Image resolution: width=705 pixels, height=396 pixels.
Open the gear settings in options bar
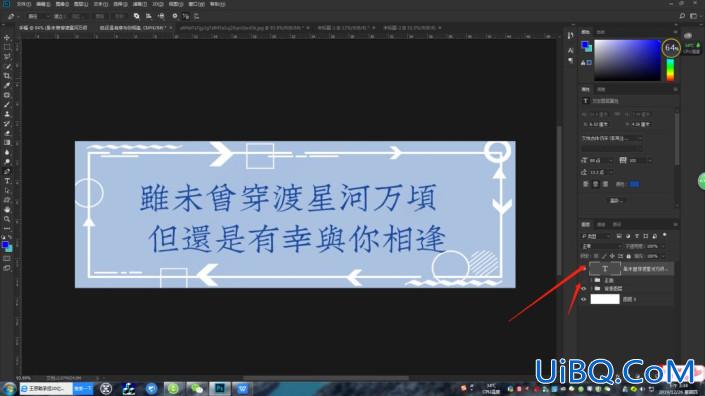coord(175,16)
